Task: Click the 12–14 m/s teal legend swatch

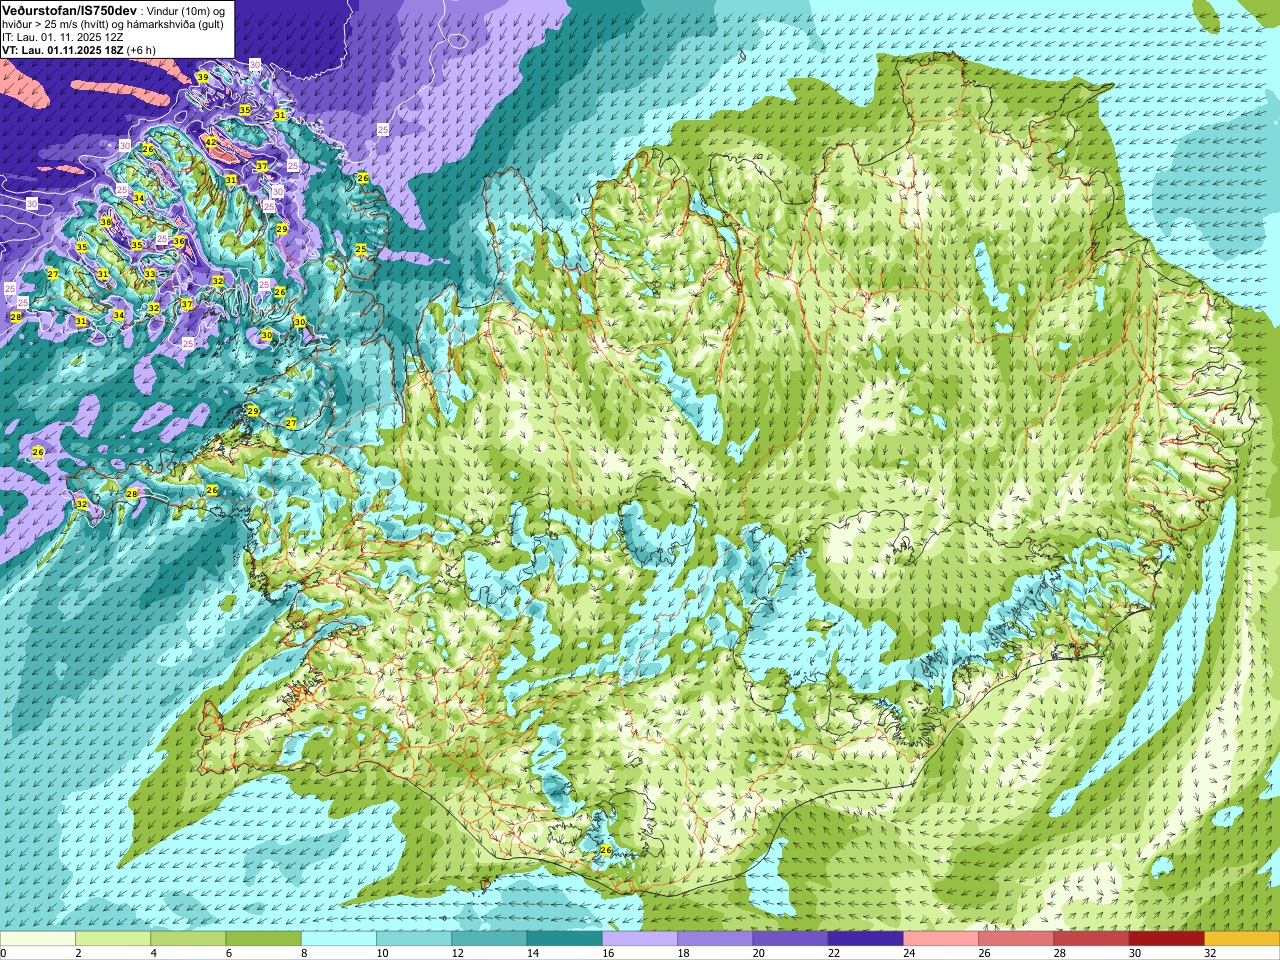Action: pyautogui.click(x=489, y=939)
